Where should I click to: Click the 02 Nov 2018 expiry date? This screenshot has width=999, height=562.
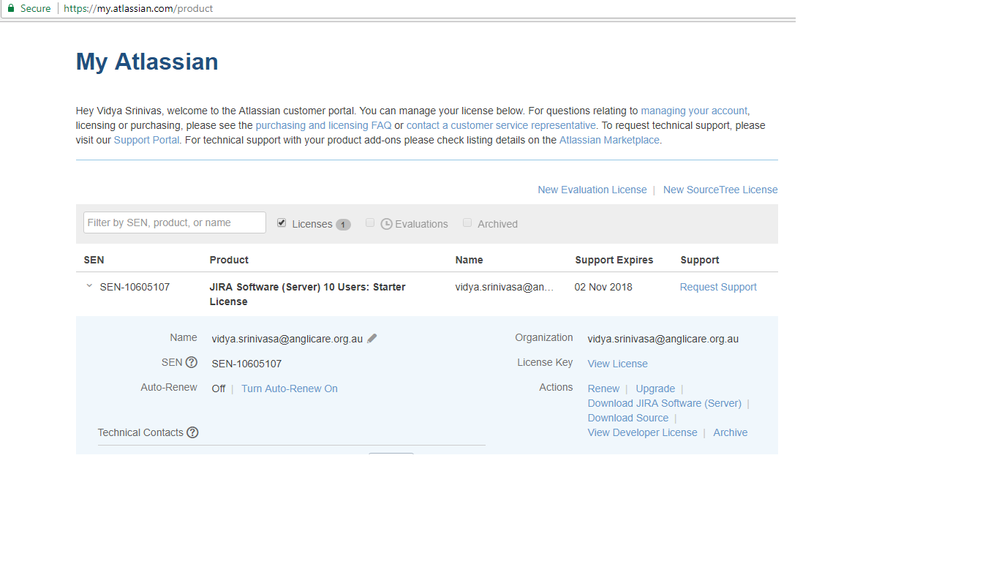[603, 287]
